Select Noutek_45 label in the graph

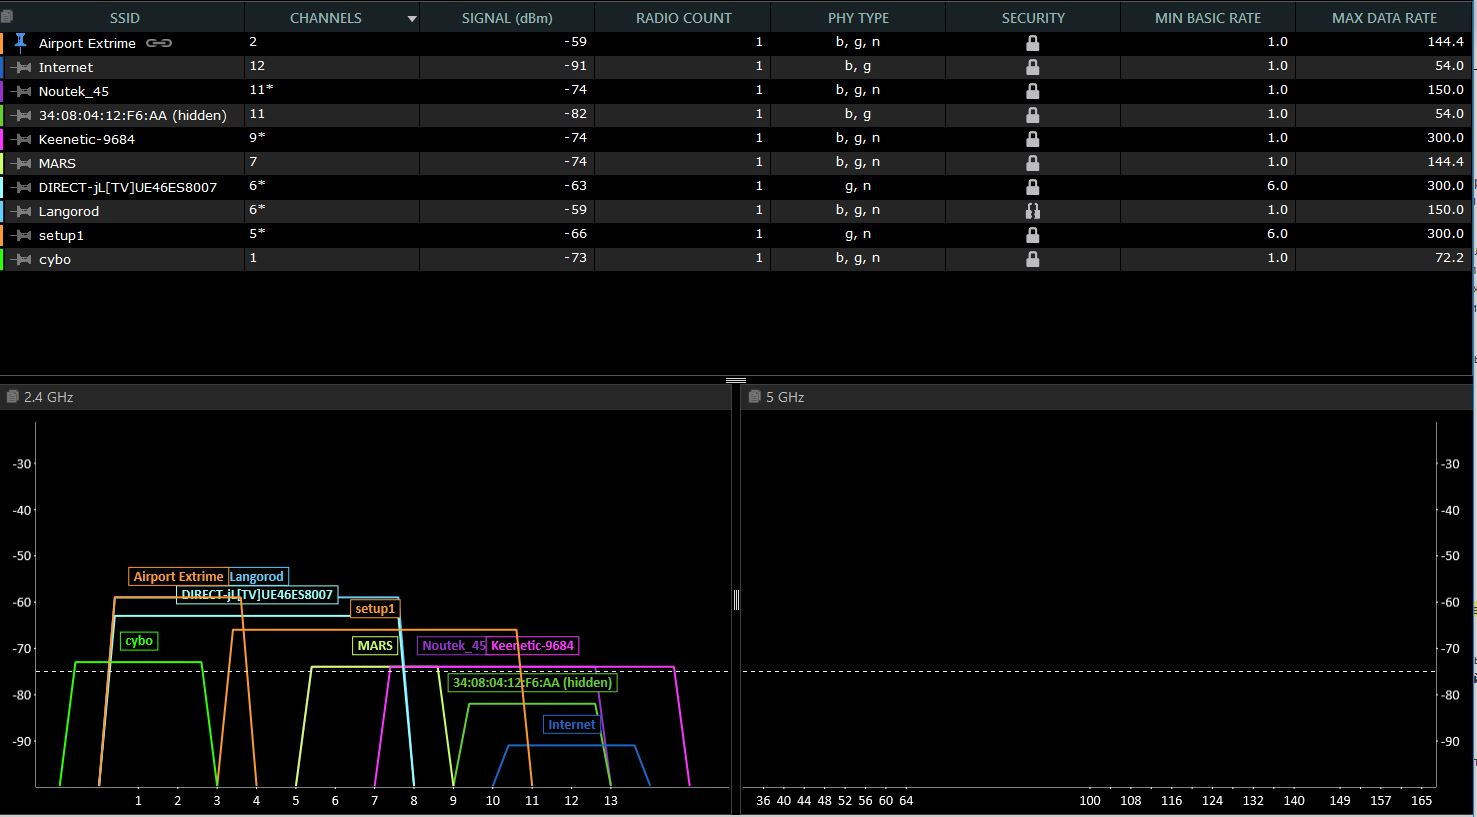click(453, 645)
